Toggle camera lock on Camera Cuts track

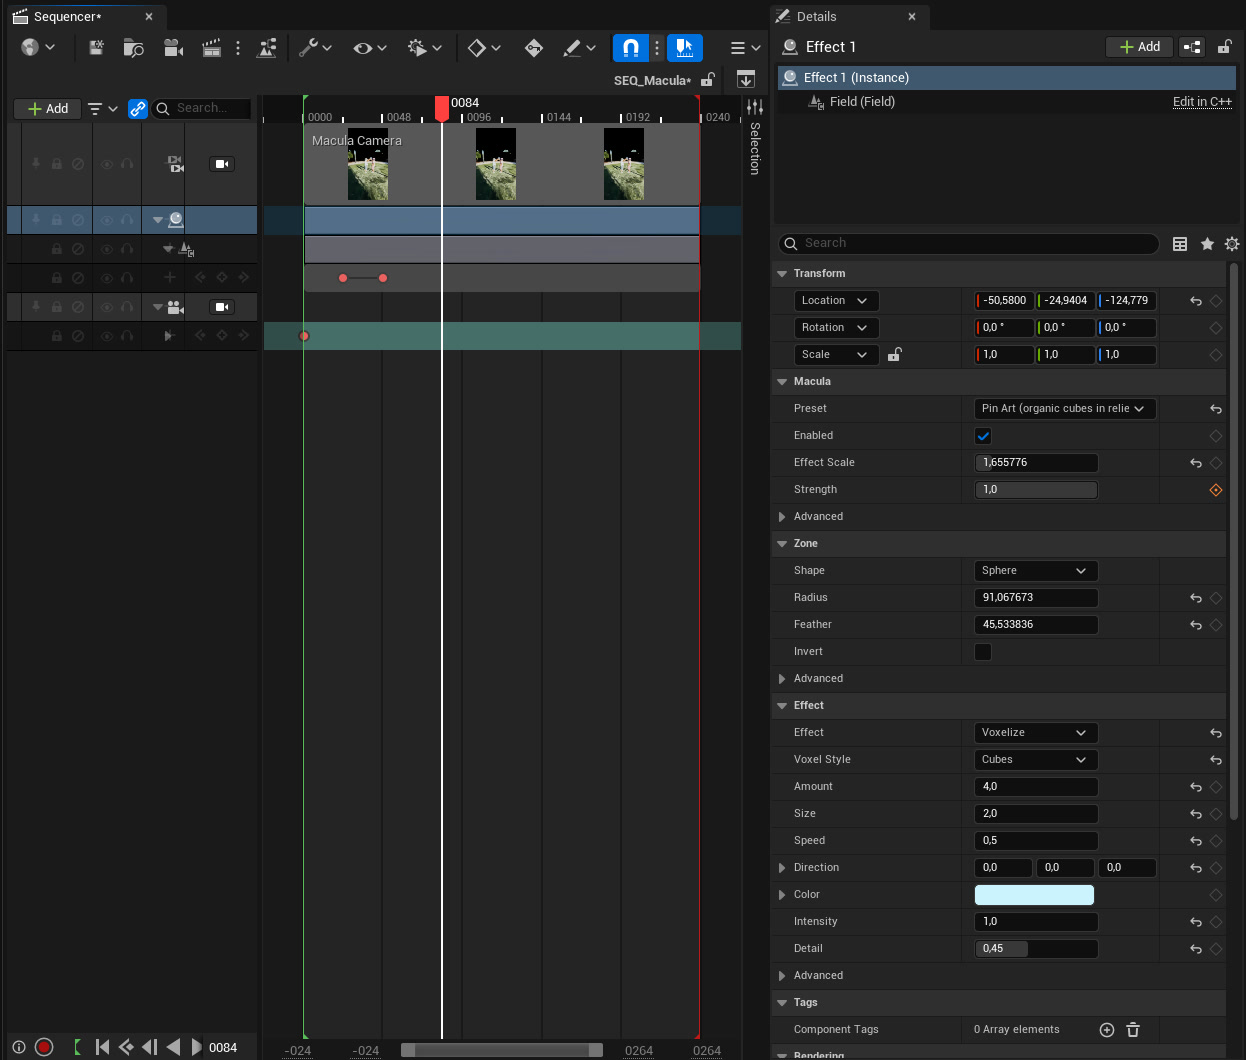tap(222, 164)
